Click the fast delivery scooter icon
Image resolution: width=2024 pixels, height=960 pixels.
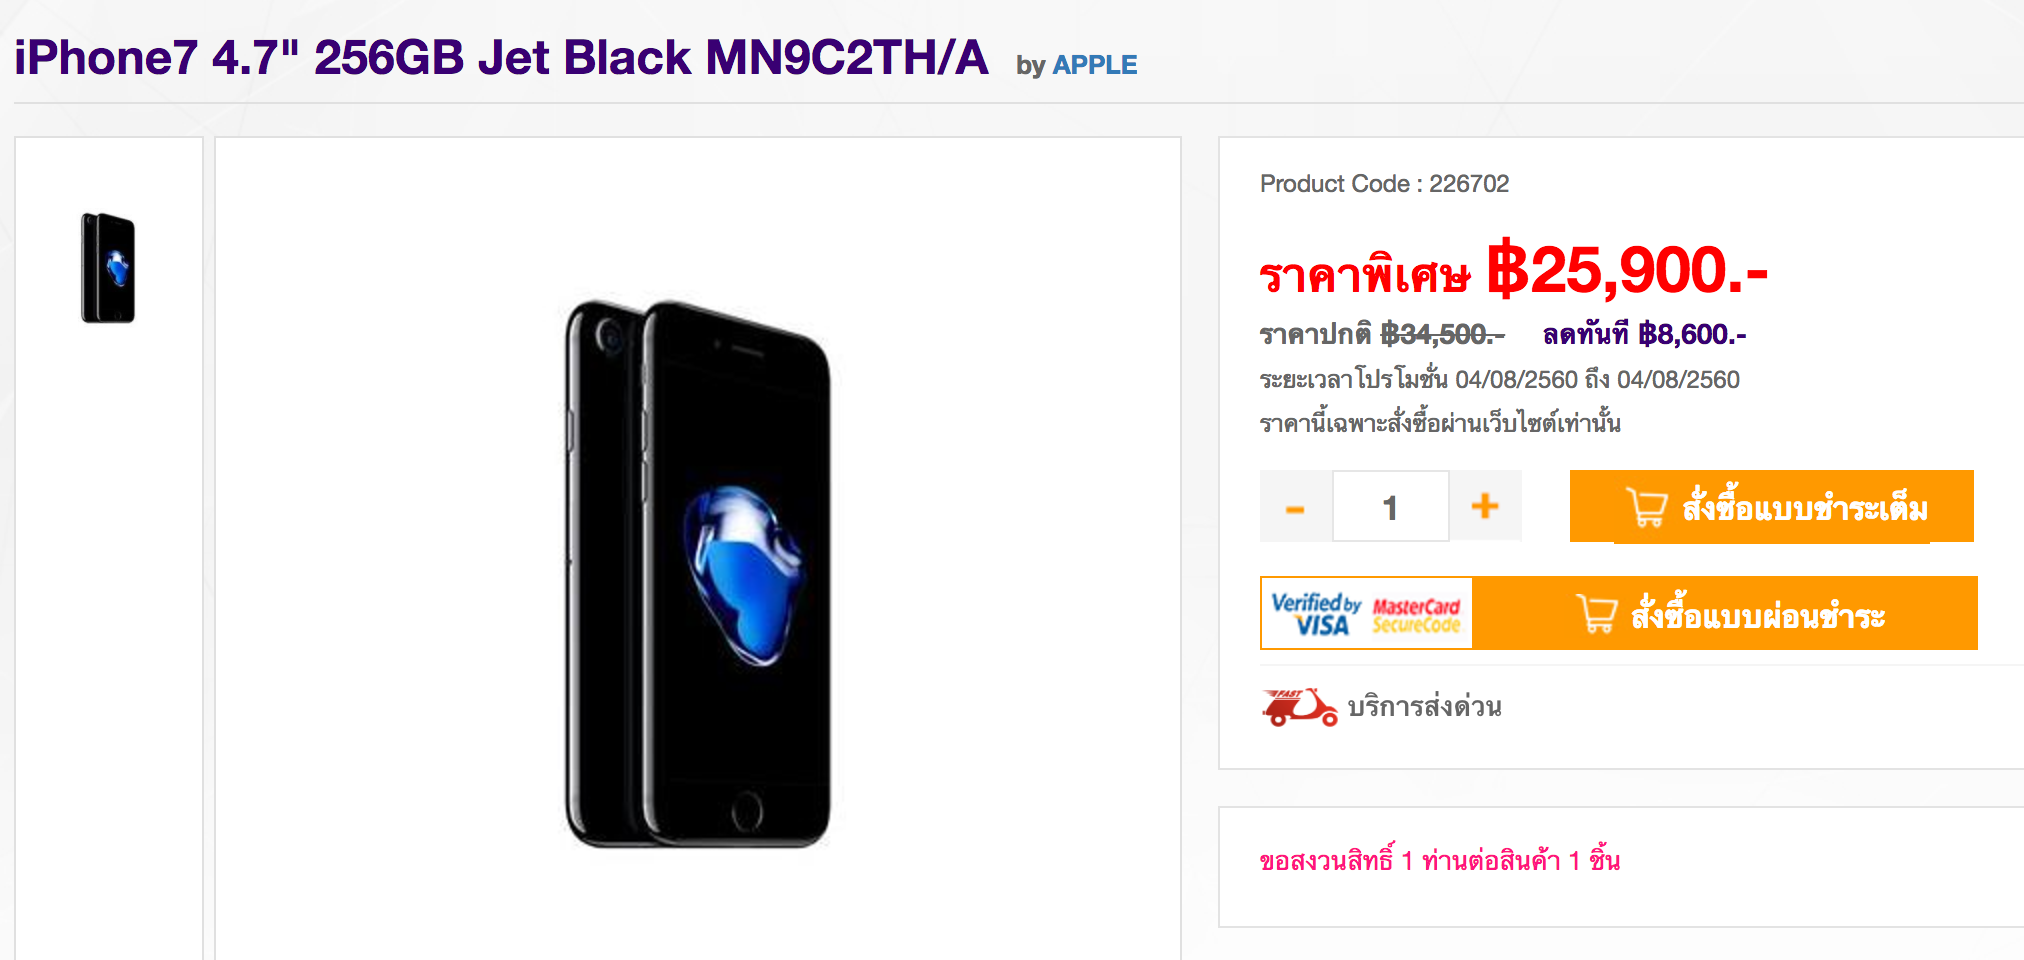tap(1299, 707)
